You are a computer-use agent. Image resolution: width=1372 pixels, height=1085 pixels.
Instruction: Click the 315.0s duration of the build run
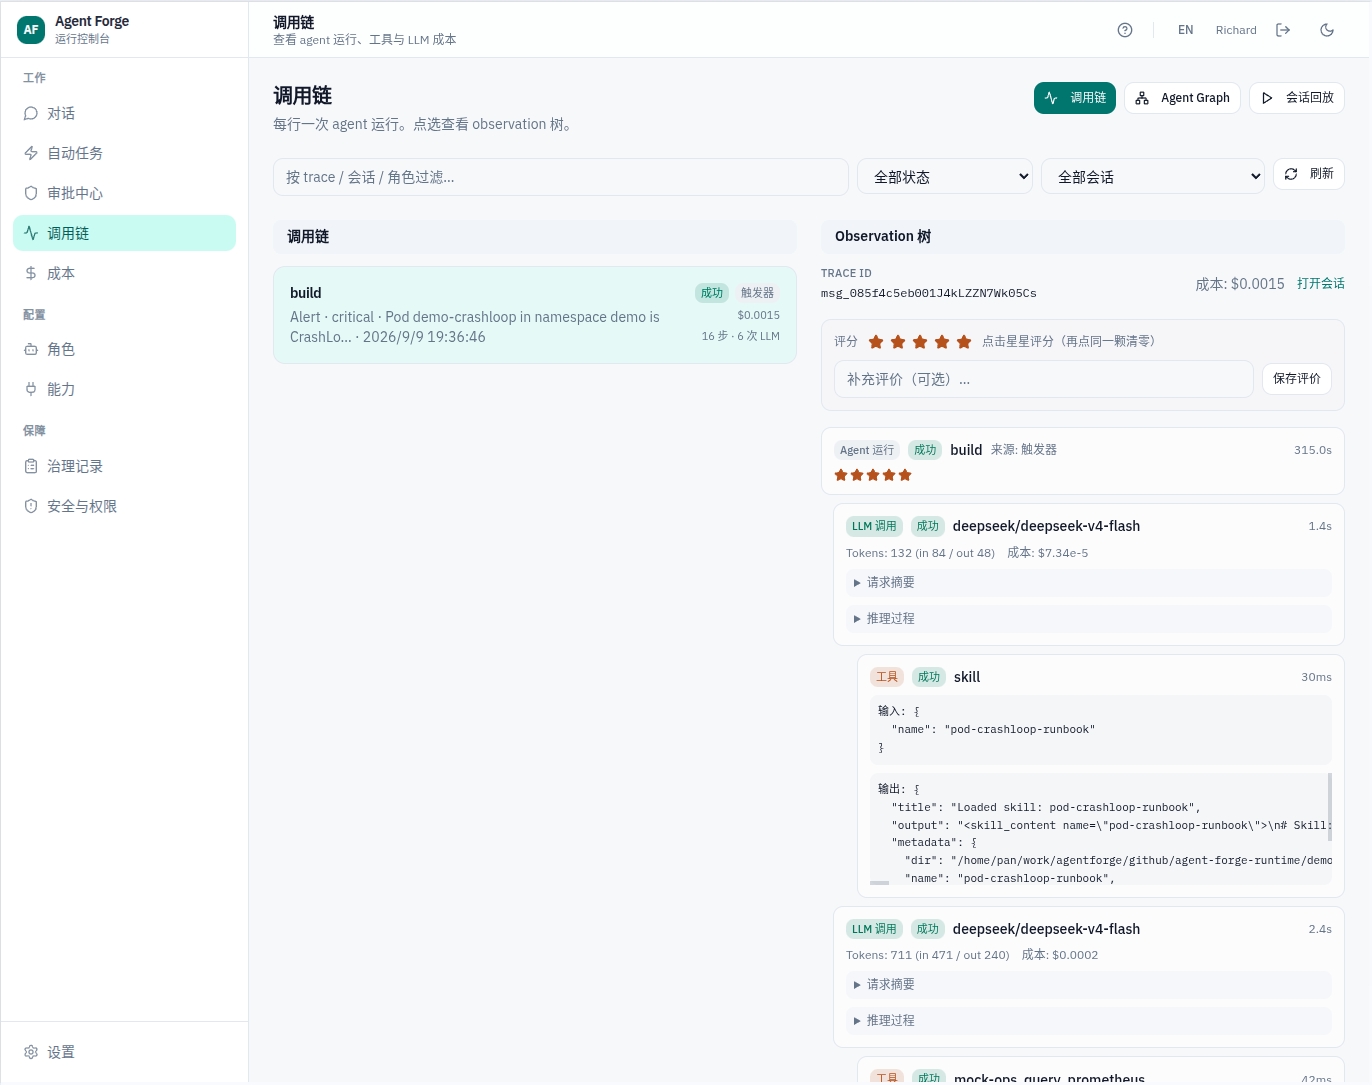(1312, 450)
